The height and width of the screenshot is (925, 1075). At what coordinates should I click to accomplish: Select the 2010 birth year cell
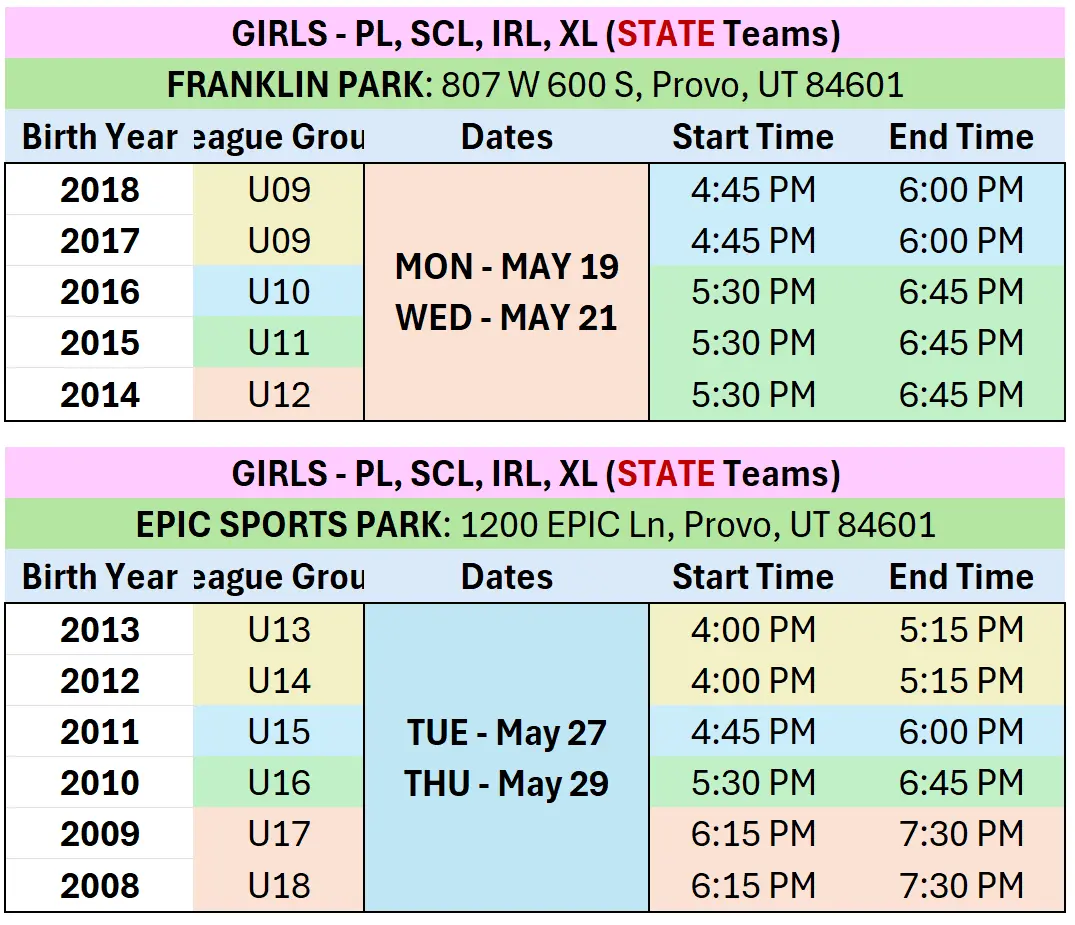pos(99,782)
